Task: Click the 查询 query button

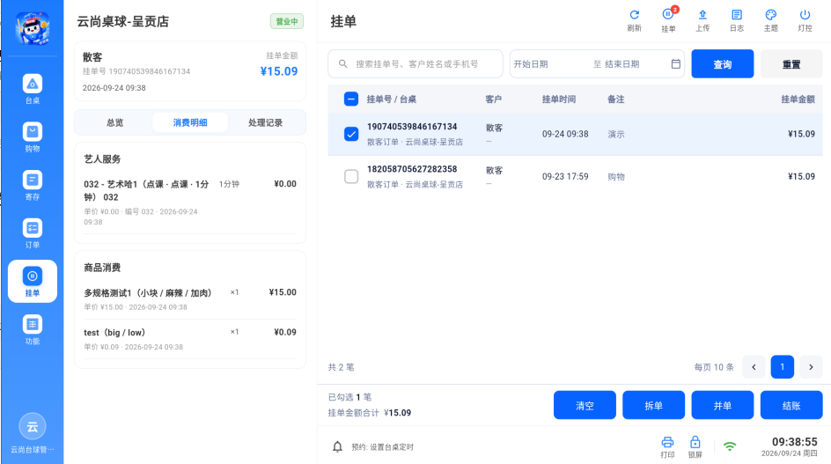Action: [722, 64]
